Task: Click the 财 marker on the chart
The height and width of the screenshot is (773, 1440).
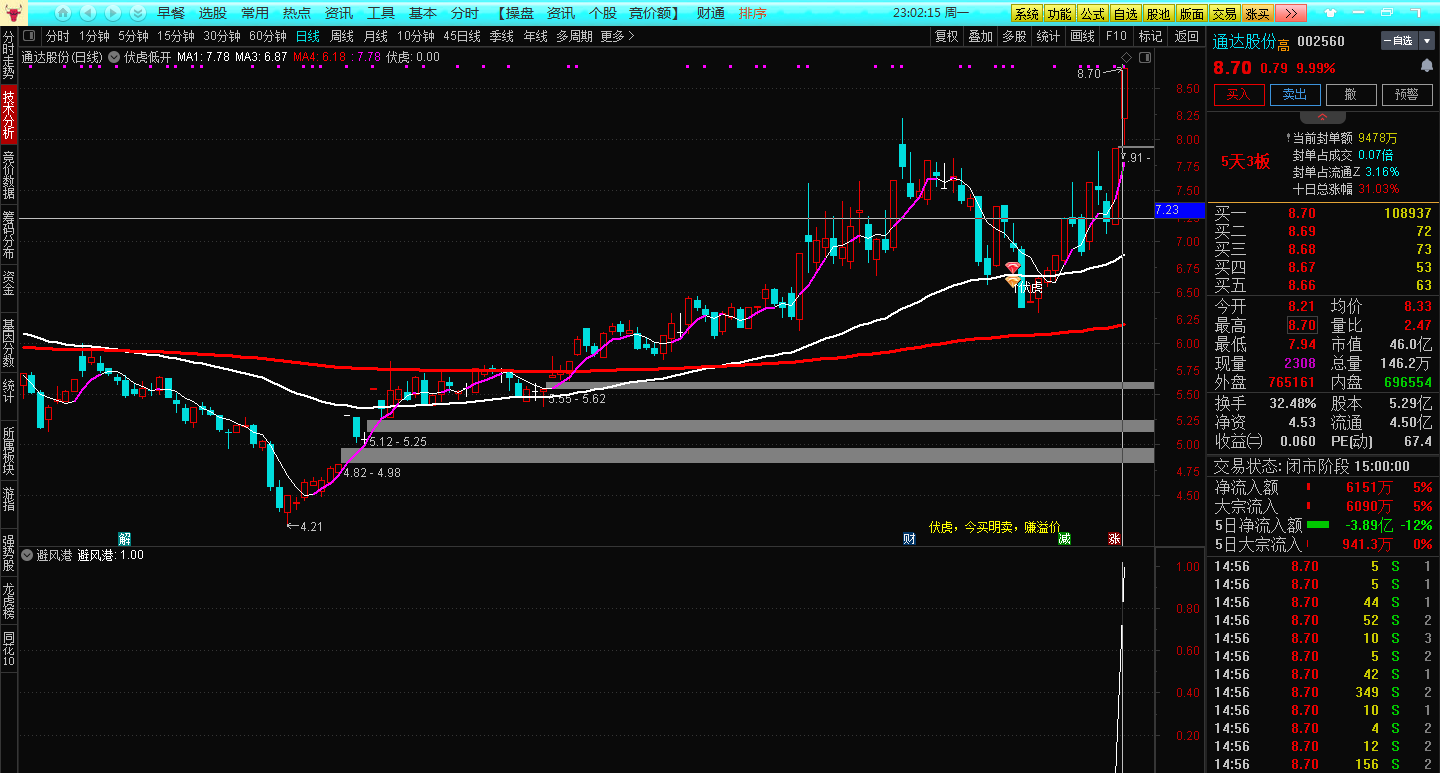Action: click(909, 538)
